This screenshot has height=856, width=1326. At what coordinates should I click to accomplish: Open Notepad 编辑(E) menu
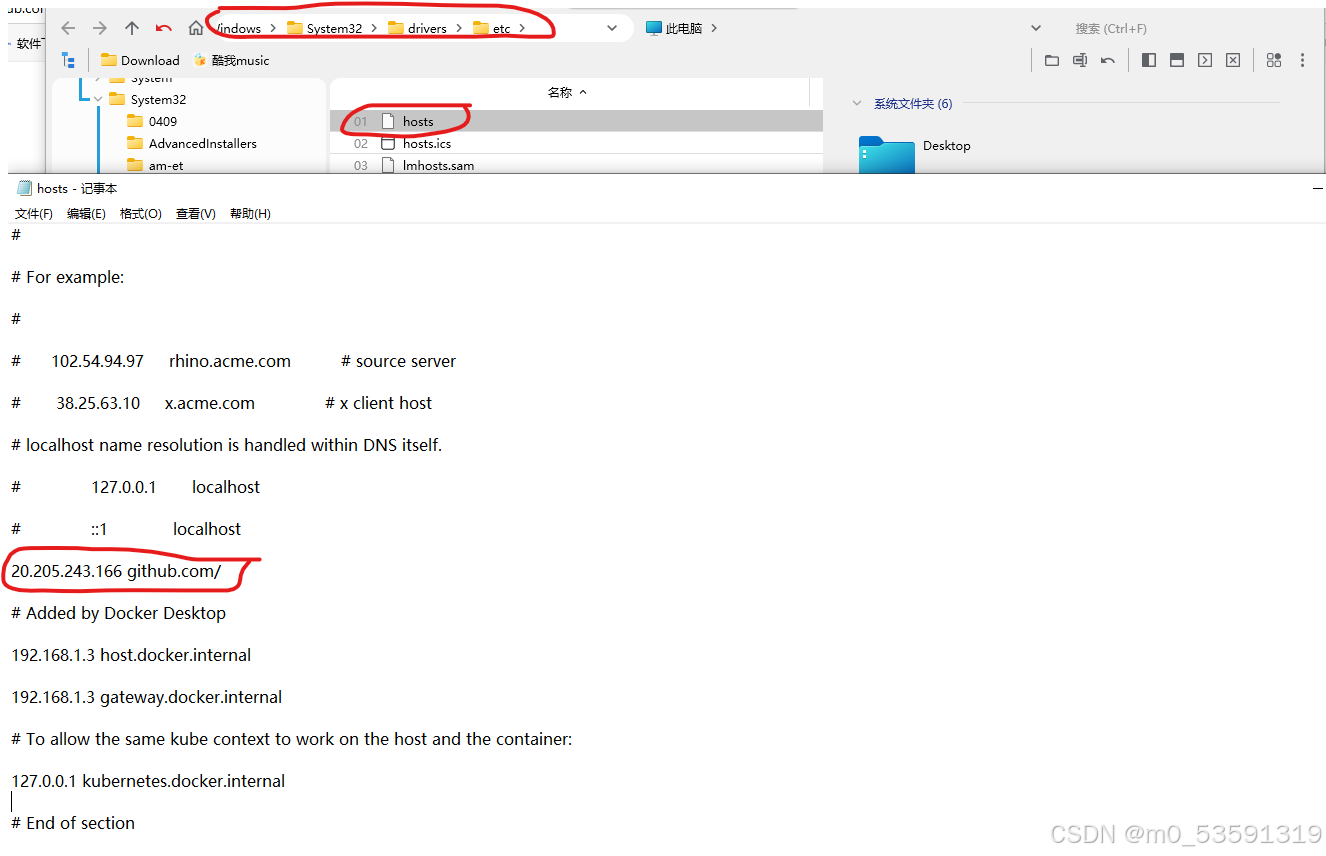pos(86,214)
